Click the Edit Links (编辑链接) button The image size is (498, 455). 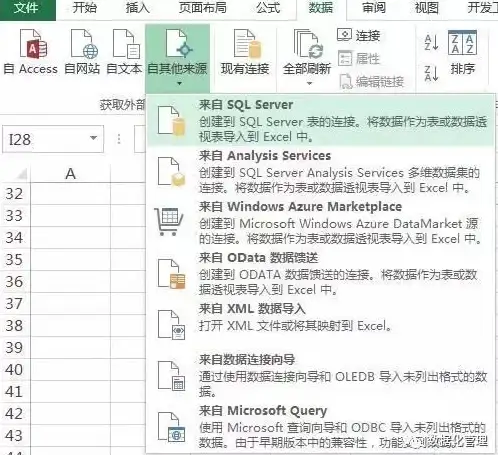tap(372, 81)
